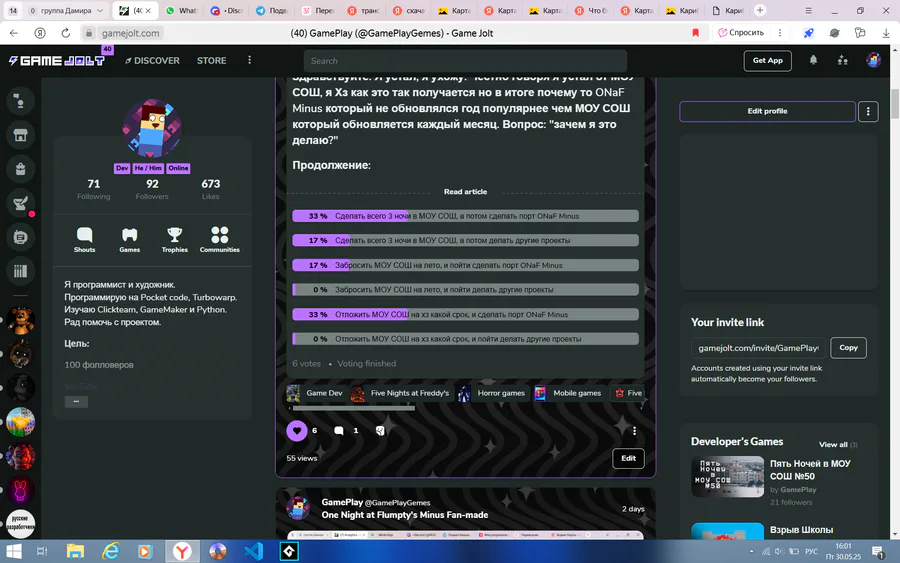Open Visual Studio Code from taskbar
The width and height of the screenshot is (900, 563).
tap(253, 552)
